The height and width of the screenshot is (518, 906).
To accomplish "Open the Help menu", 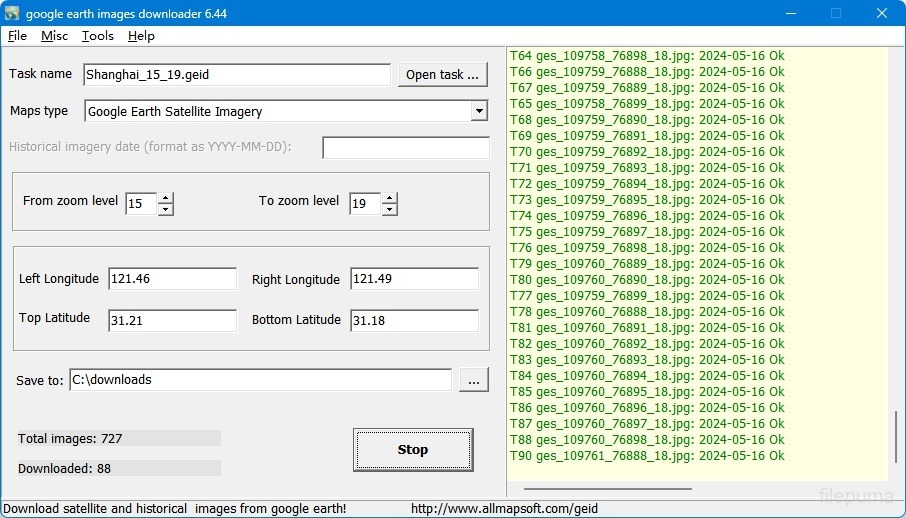I will (141, 36).
